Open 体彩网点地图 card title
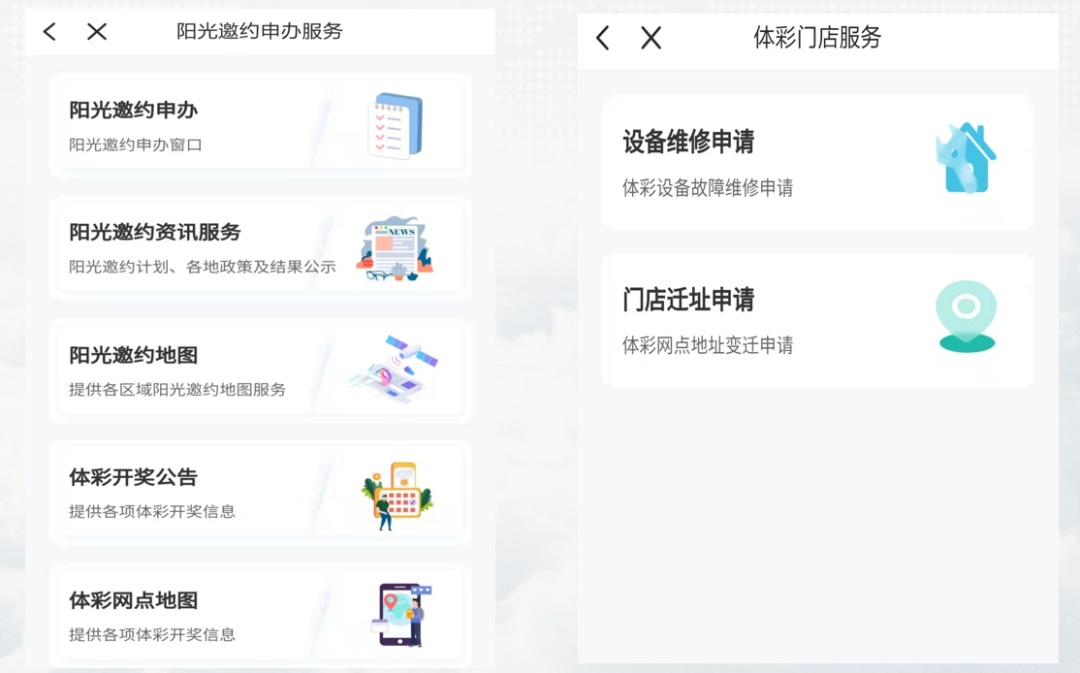 pos(134,600)
